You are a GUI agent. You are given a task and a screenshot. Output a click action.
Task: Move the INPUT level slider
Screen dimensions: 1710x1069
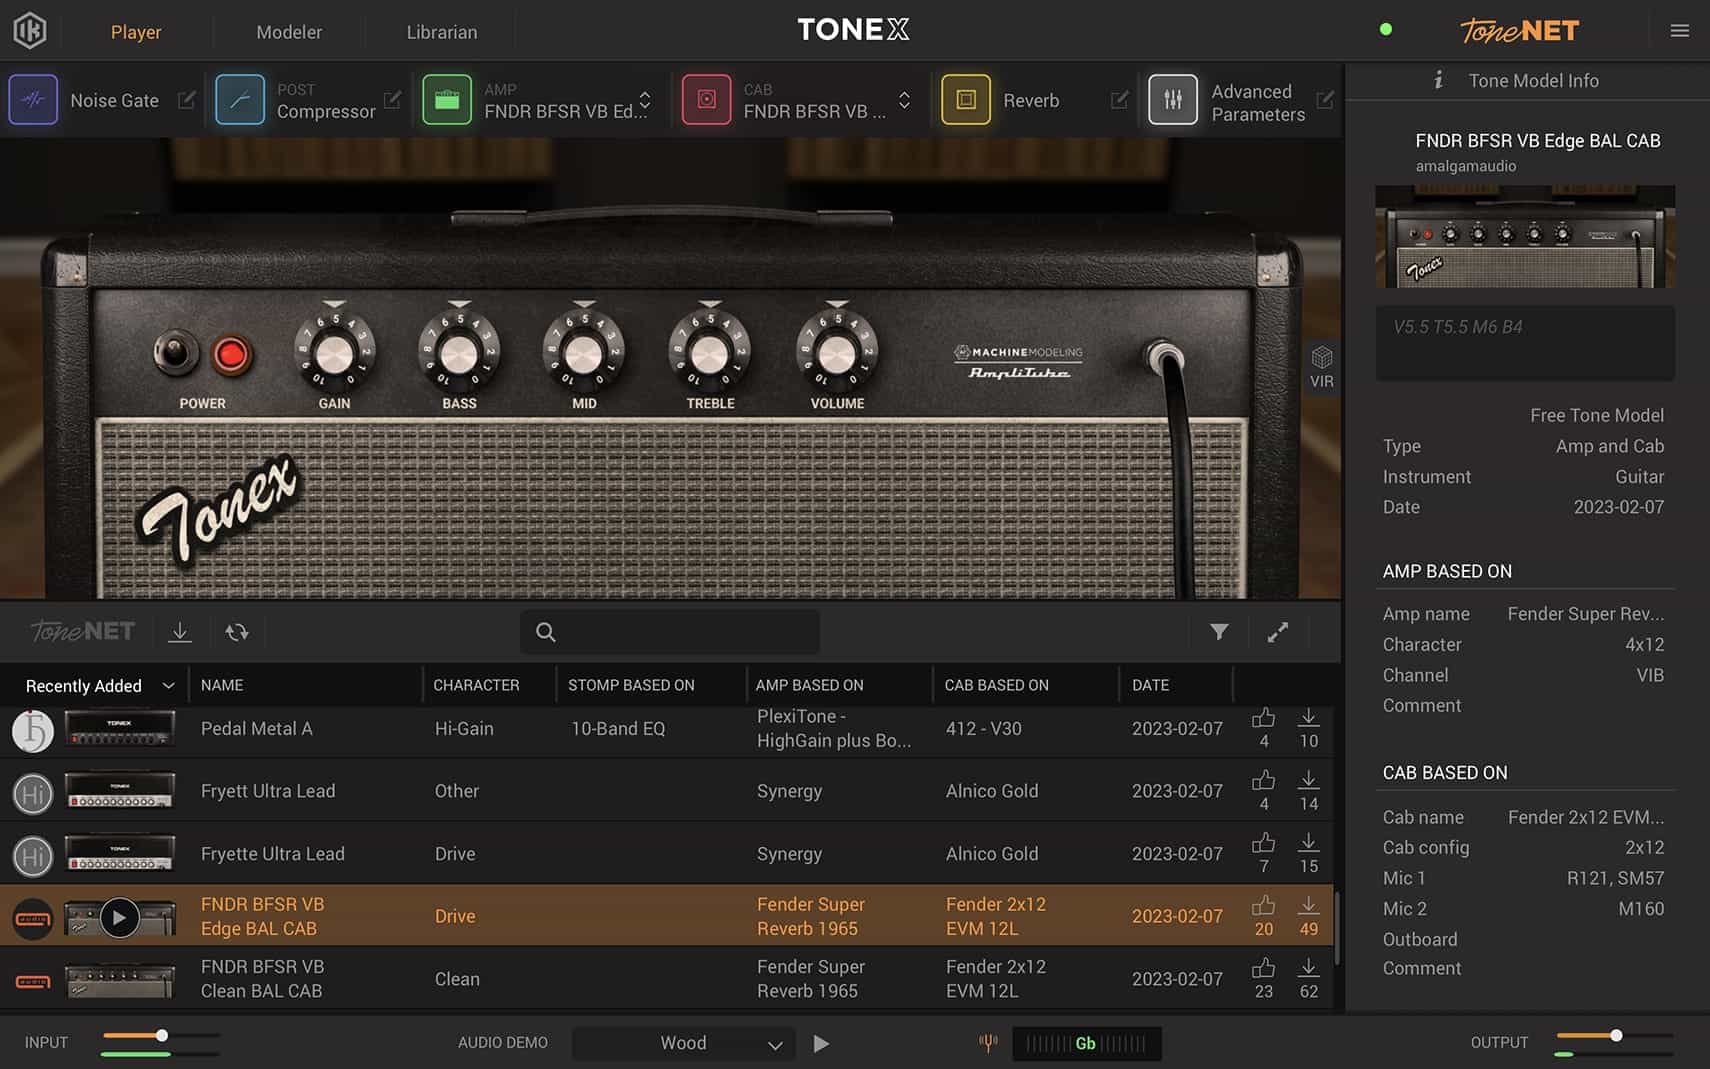(x=161, y=1036)
